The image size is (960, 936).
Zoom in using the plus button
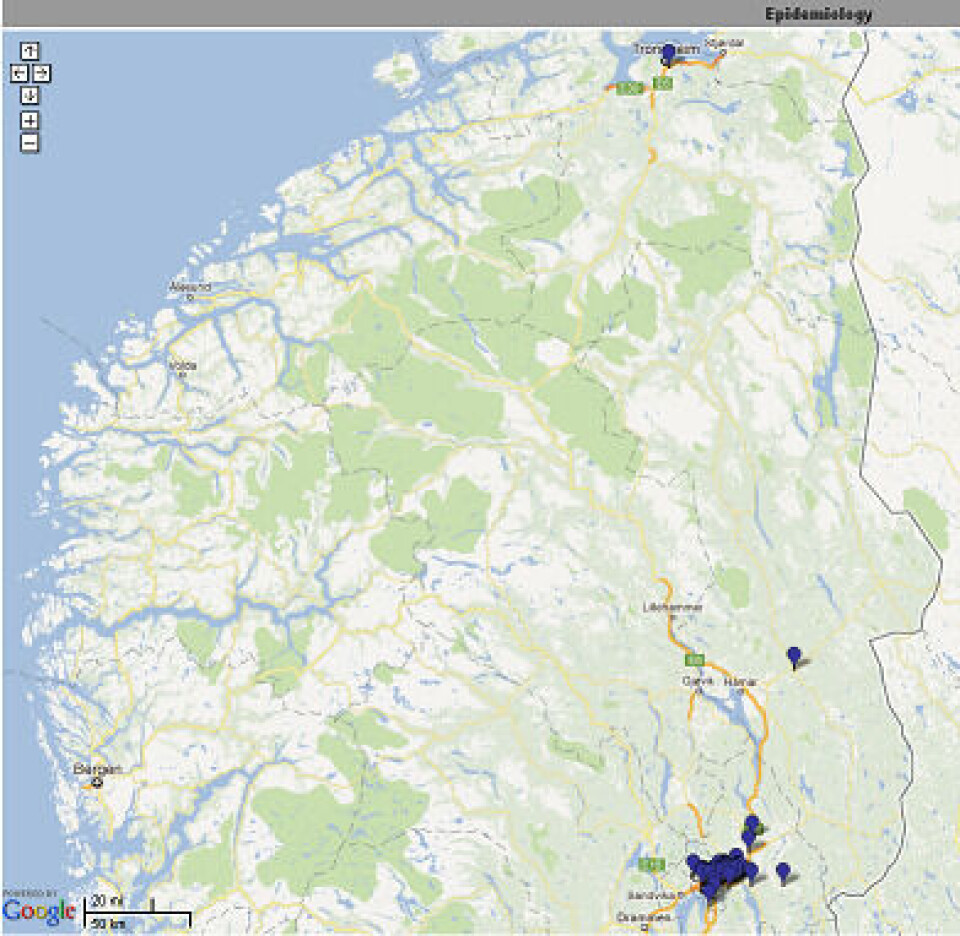(x=30, y=120)
